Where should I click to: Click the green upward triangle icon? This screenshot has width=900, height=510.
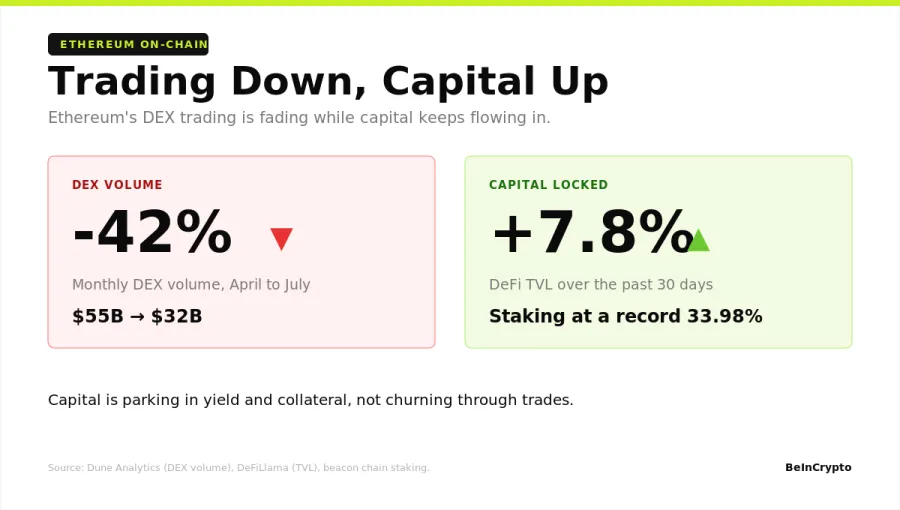pyautogui.click(x=699, y=240)
